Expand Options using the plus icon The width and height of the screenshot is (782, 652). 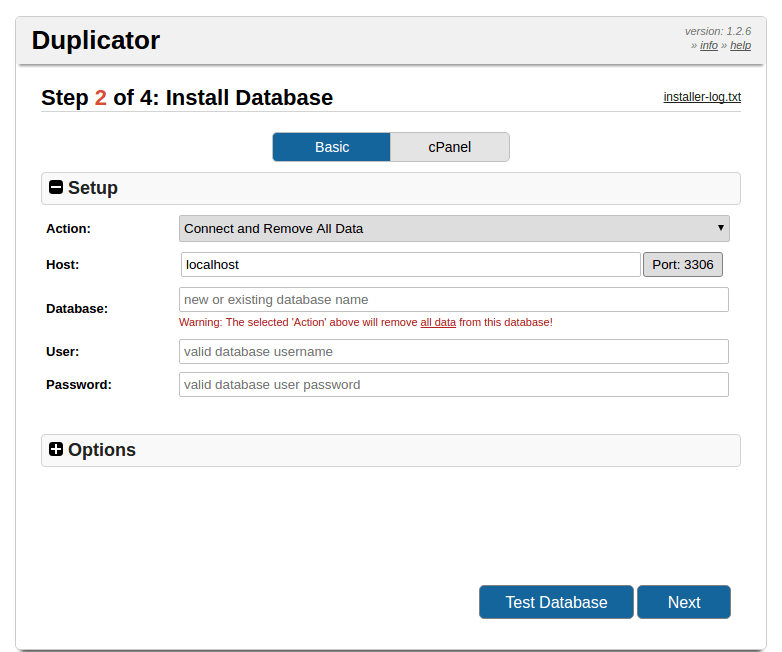pyautogui.click(x=56, y=450)
